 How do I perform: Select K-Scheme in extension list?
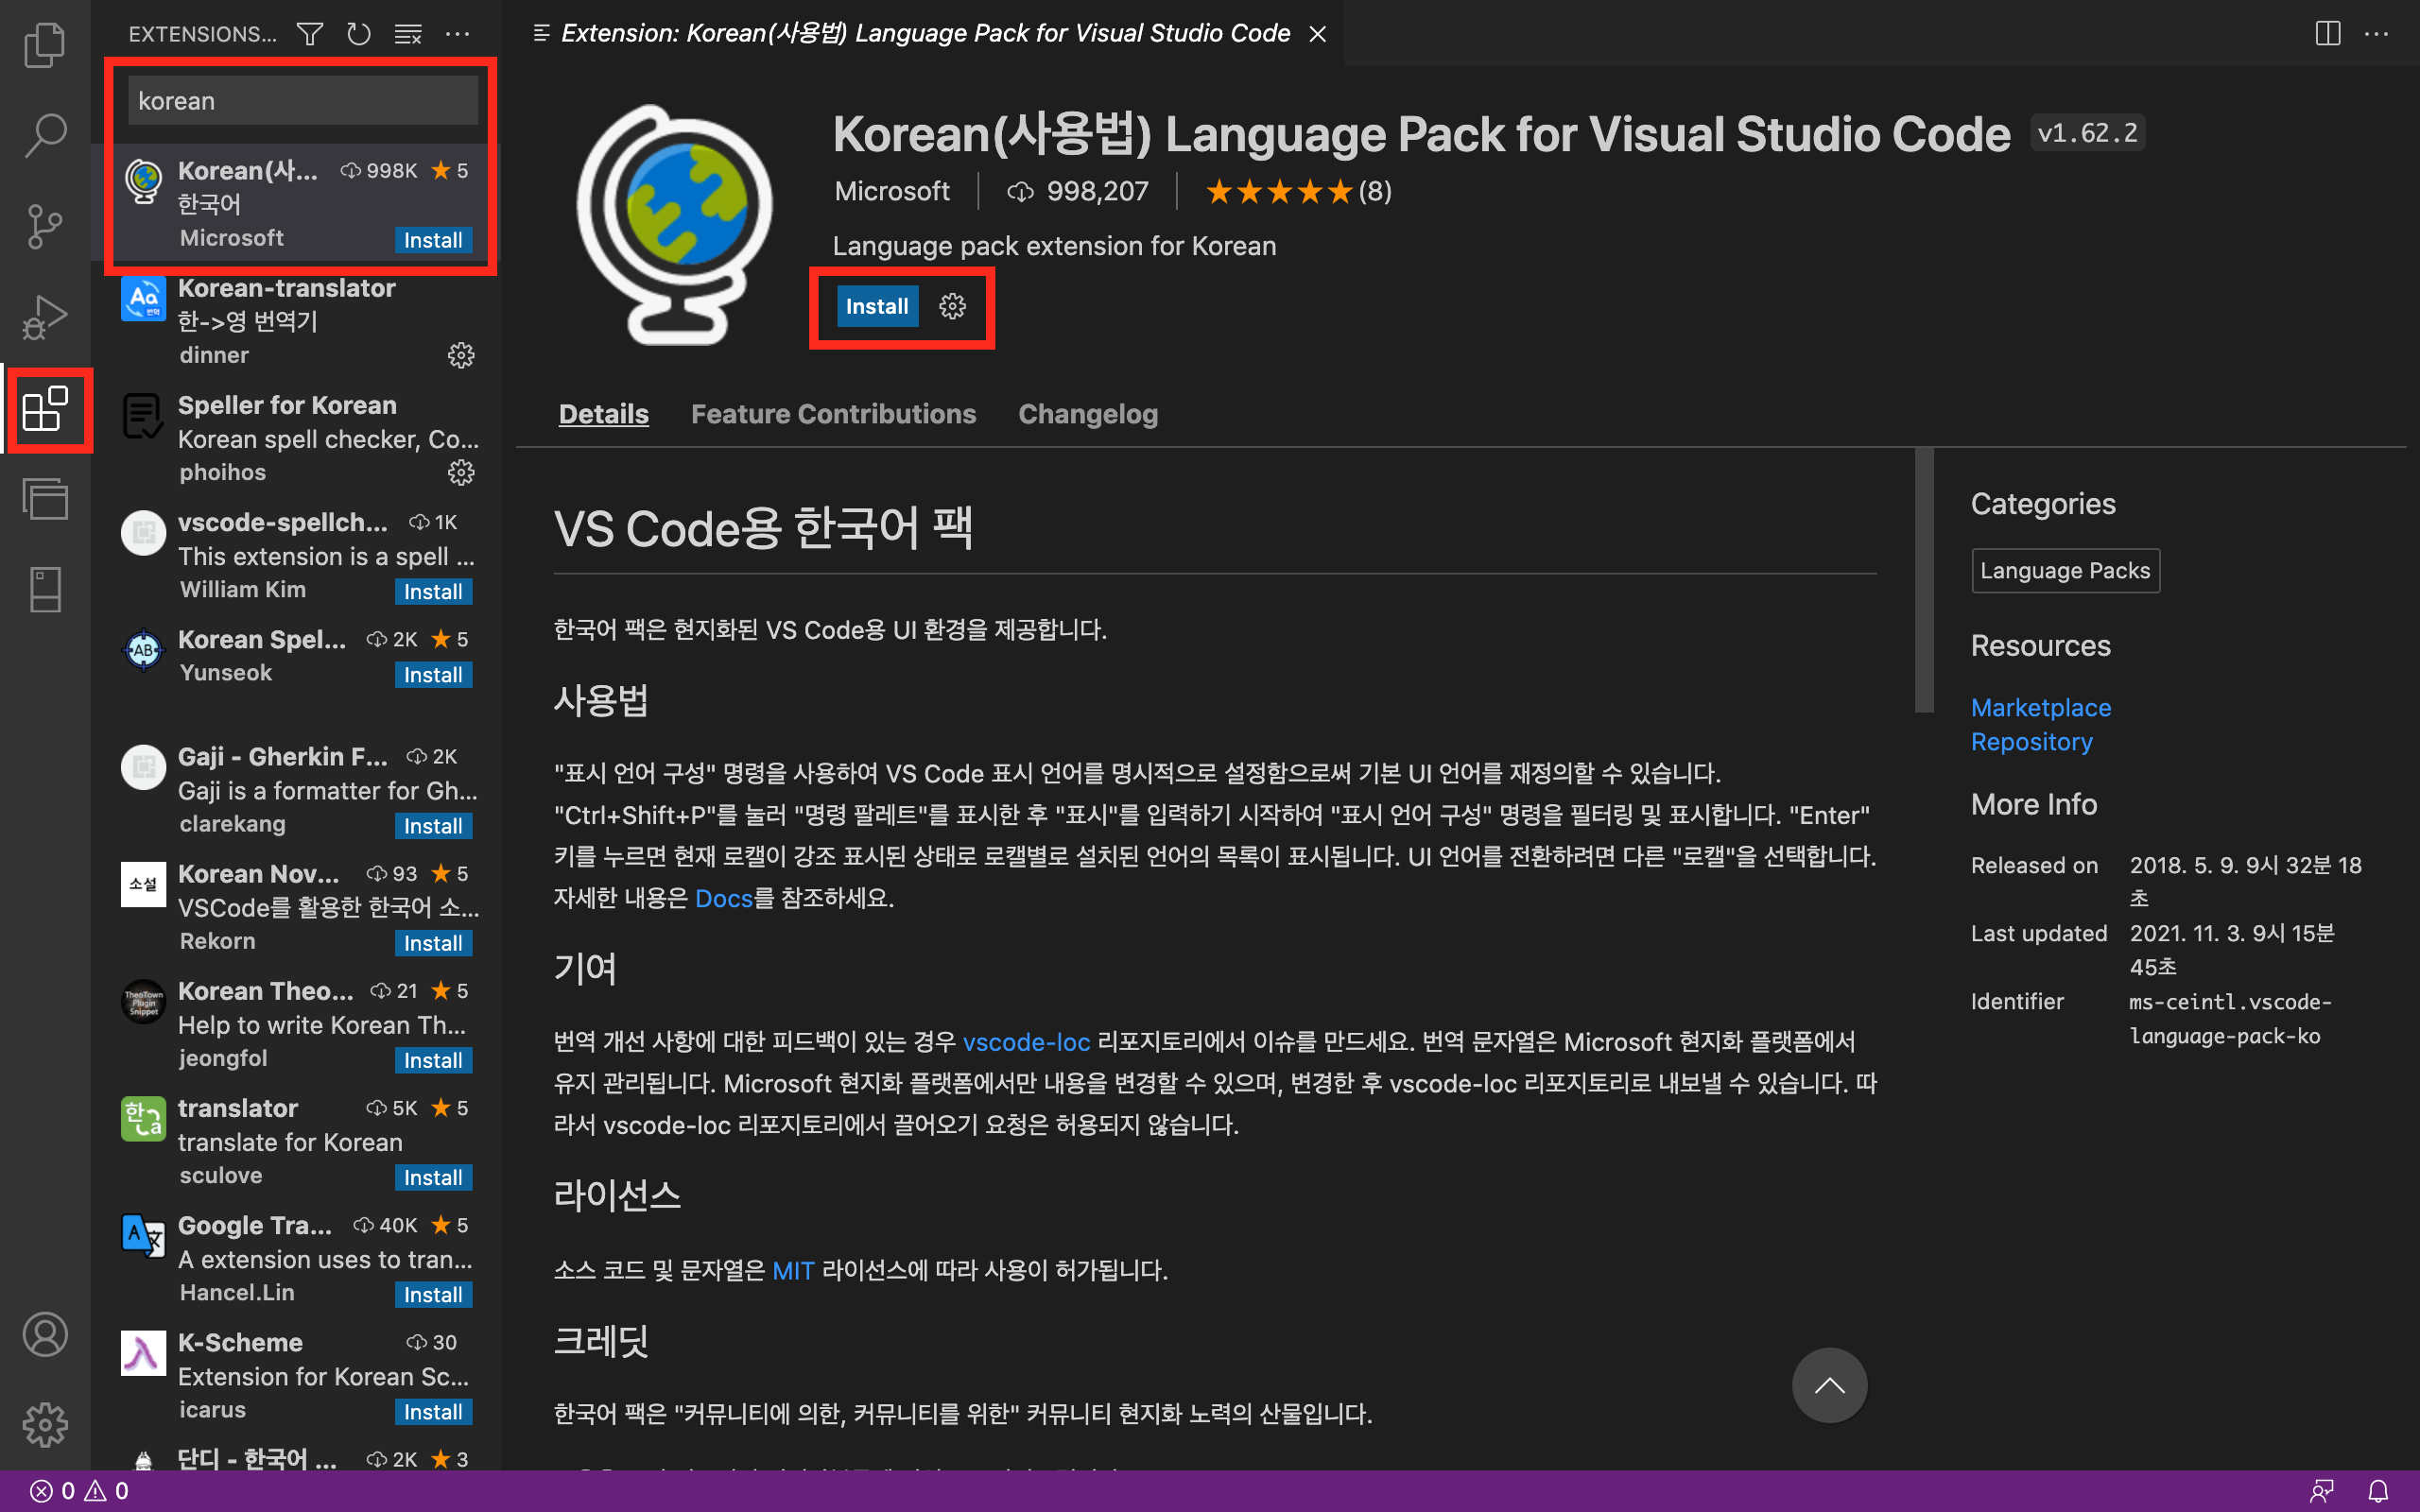[x=296, y=1375]
